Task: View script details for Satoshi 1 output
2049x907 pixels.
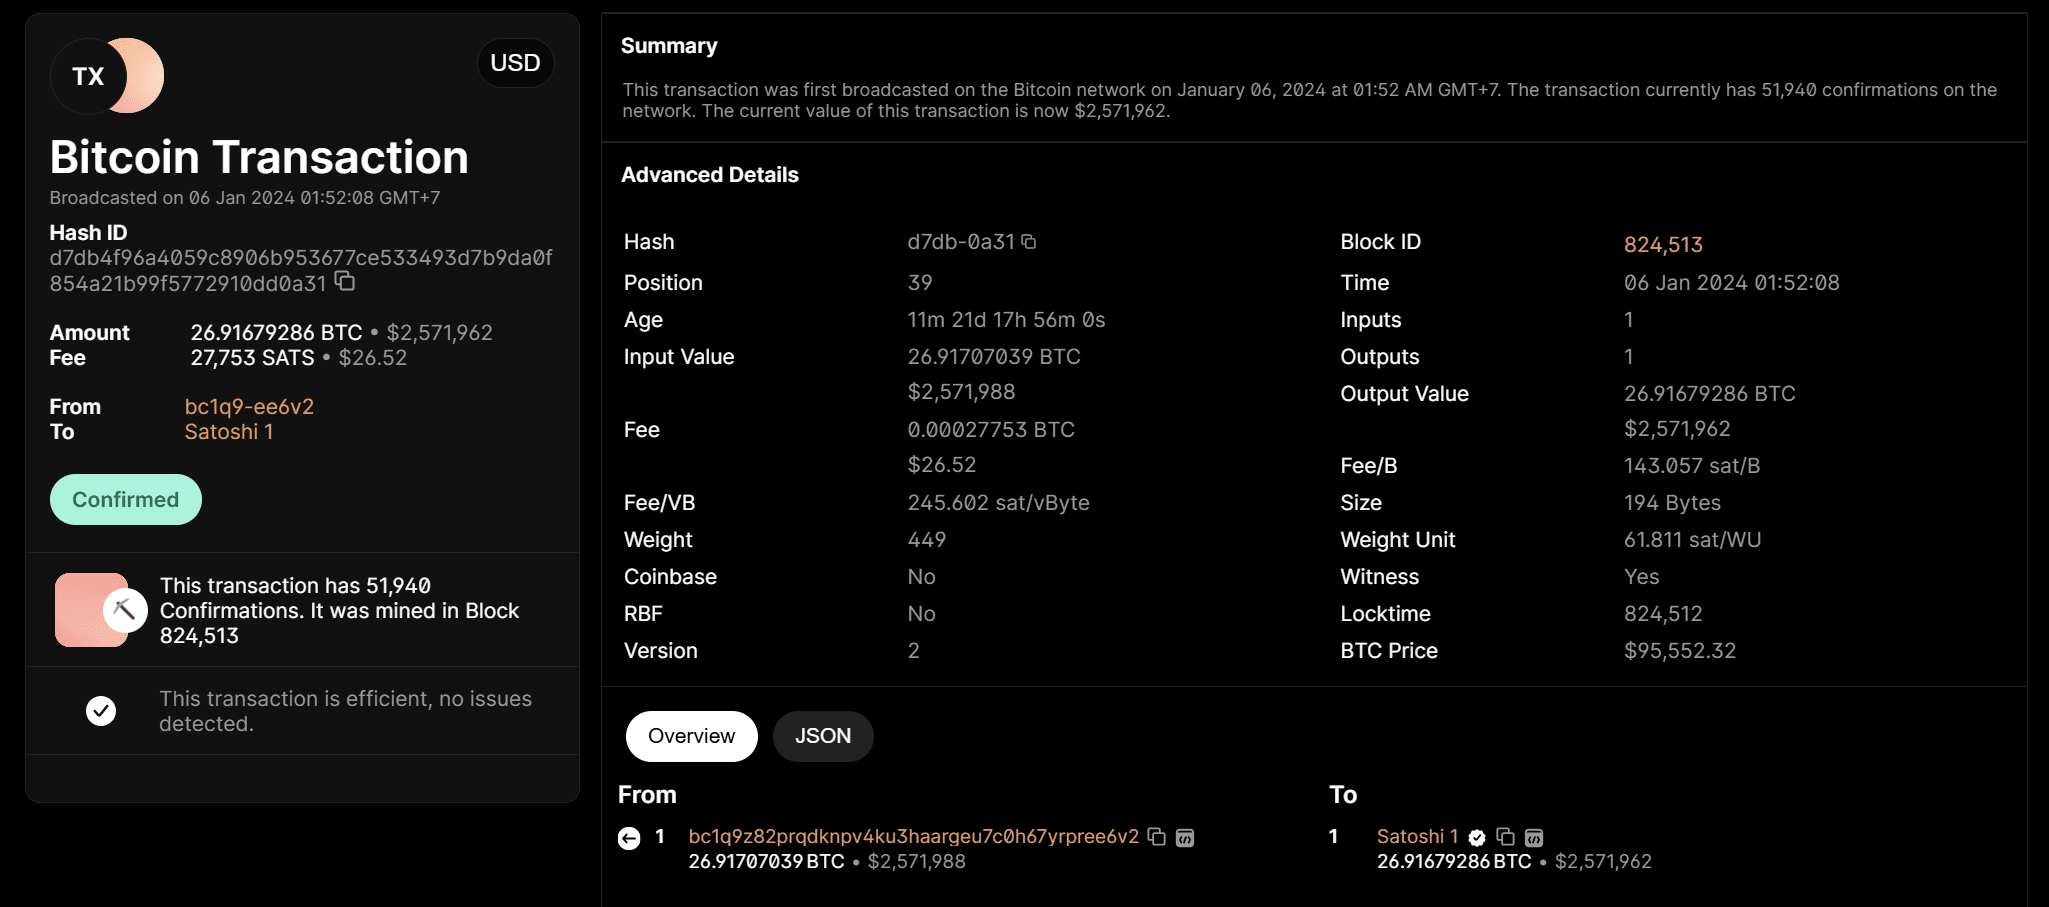Action: click(1534, 837)
